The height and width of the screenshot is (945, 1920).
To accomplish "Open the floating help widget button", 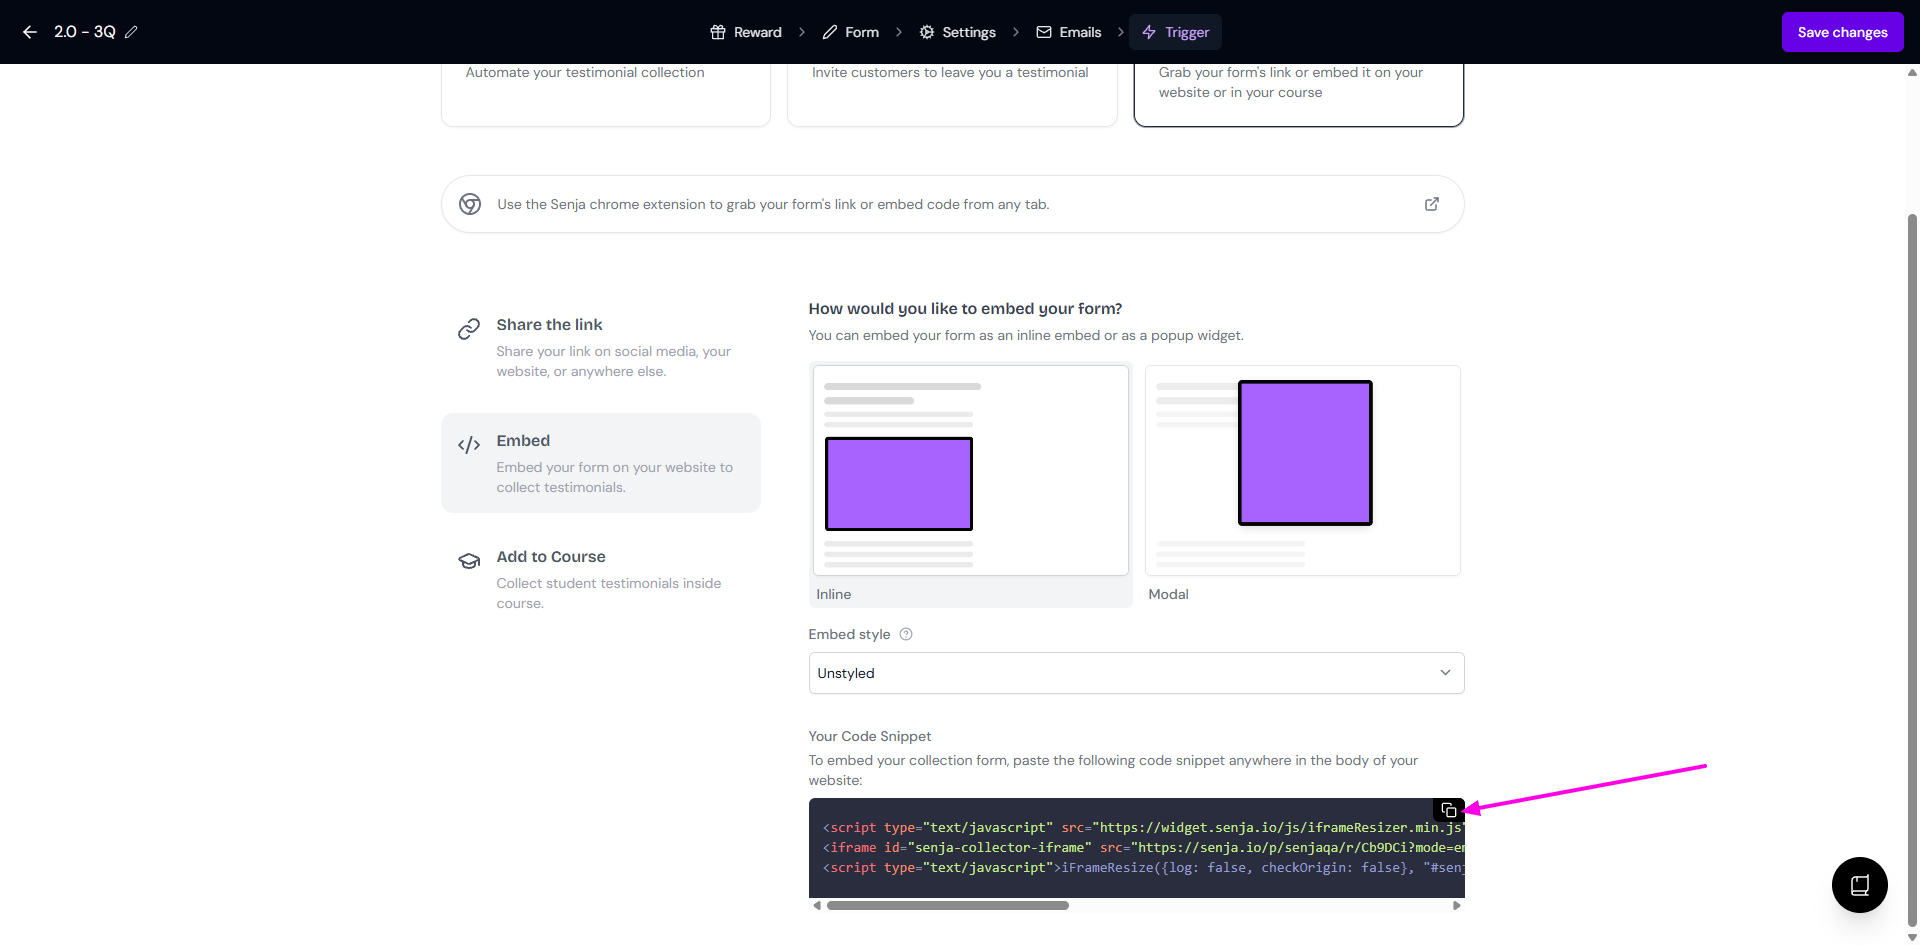I will pyautogui.click(x=1859, y=885).
